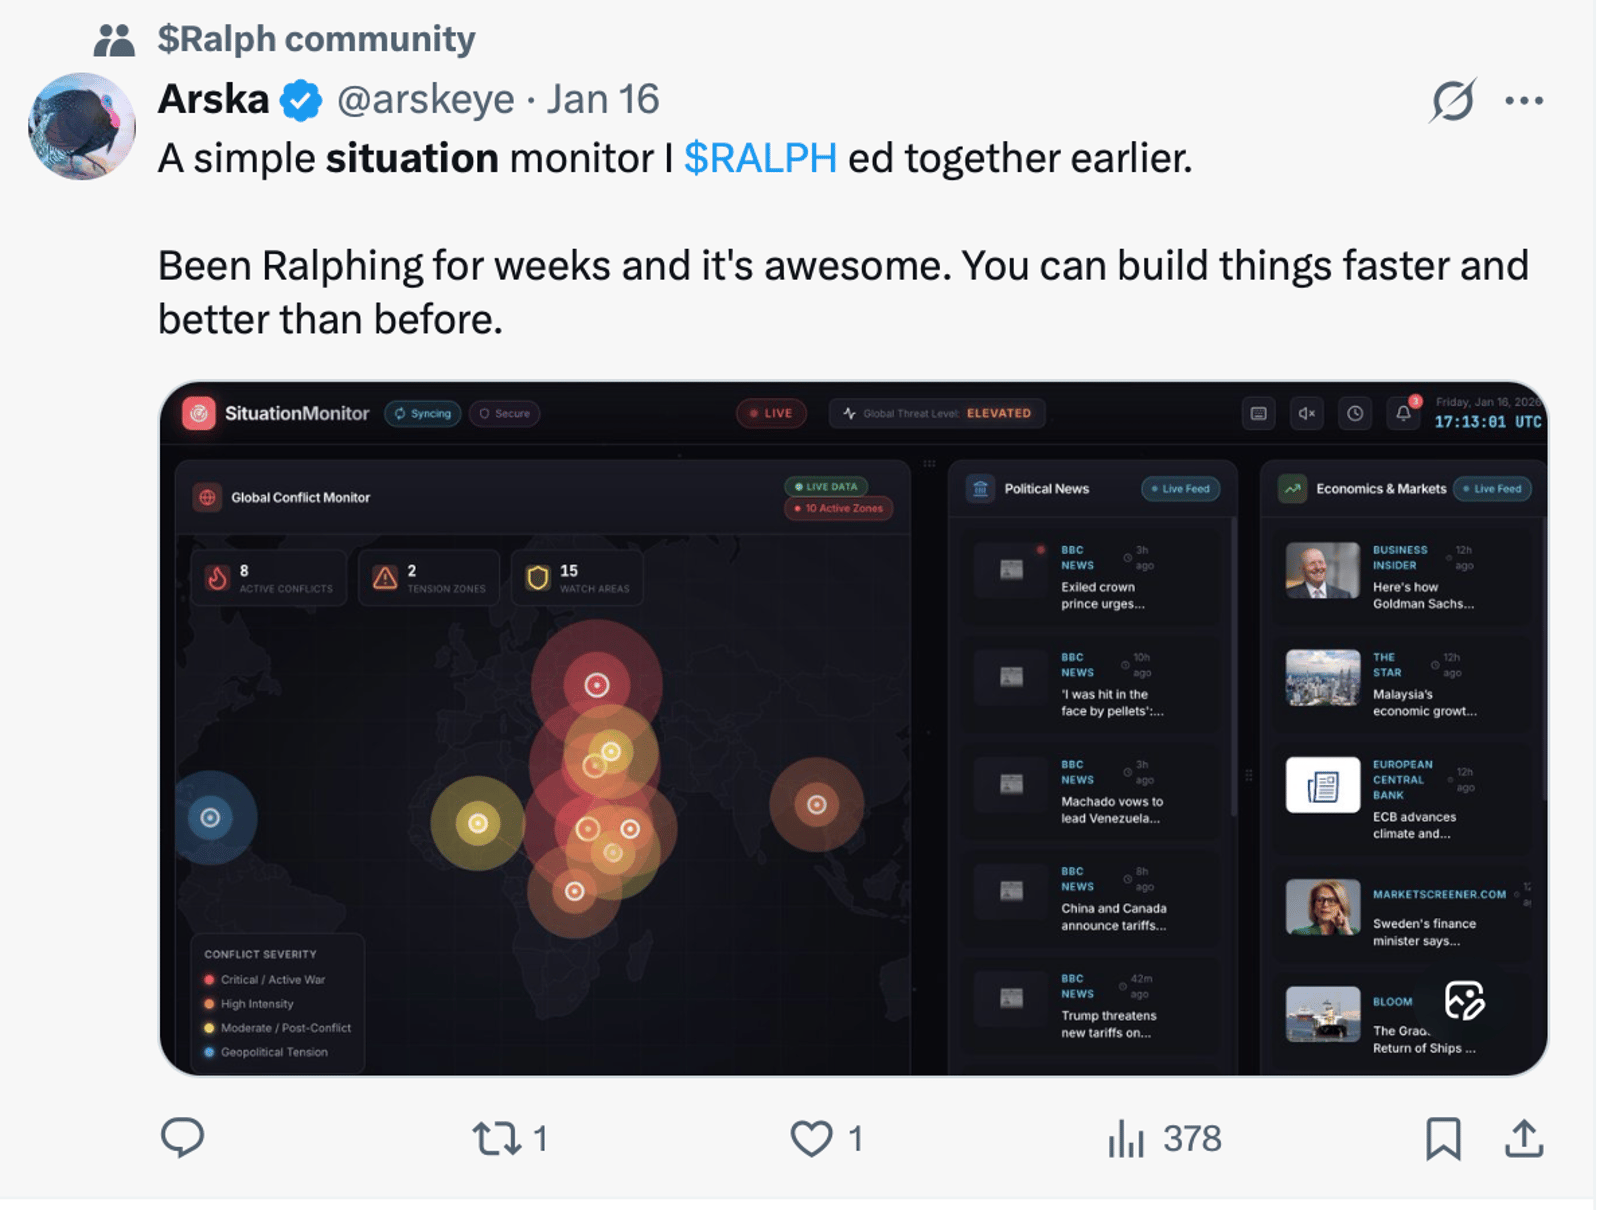Bookmark this tweet
The image size is (1600, 1210).
point(1442,1138)
